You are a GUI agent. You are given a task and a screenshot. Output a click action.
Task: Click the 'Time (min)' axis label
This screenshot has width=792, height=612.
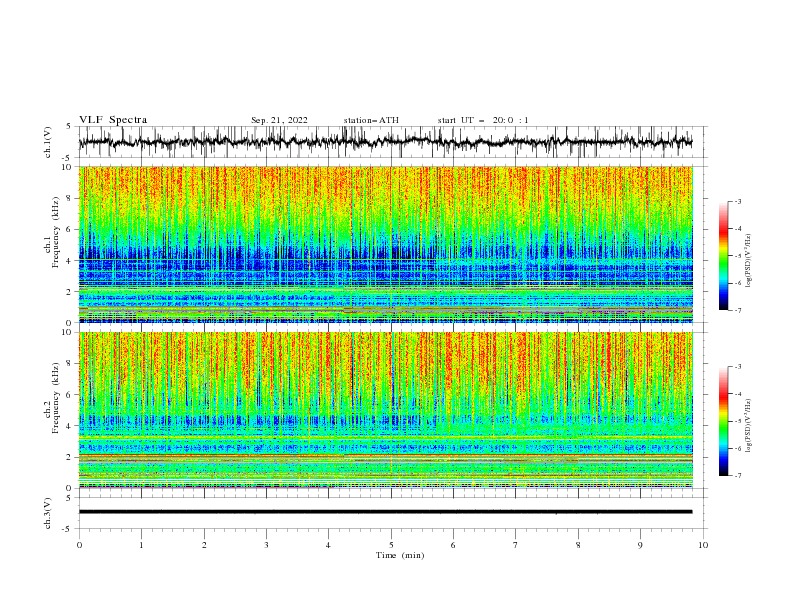pyautogui.click(x=400, y=555)
